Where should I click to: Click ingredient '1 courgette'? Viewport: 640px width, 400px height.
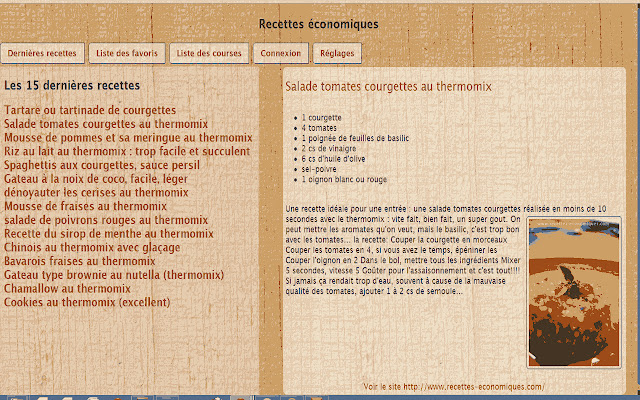tap(321, 118)
